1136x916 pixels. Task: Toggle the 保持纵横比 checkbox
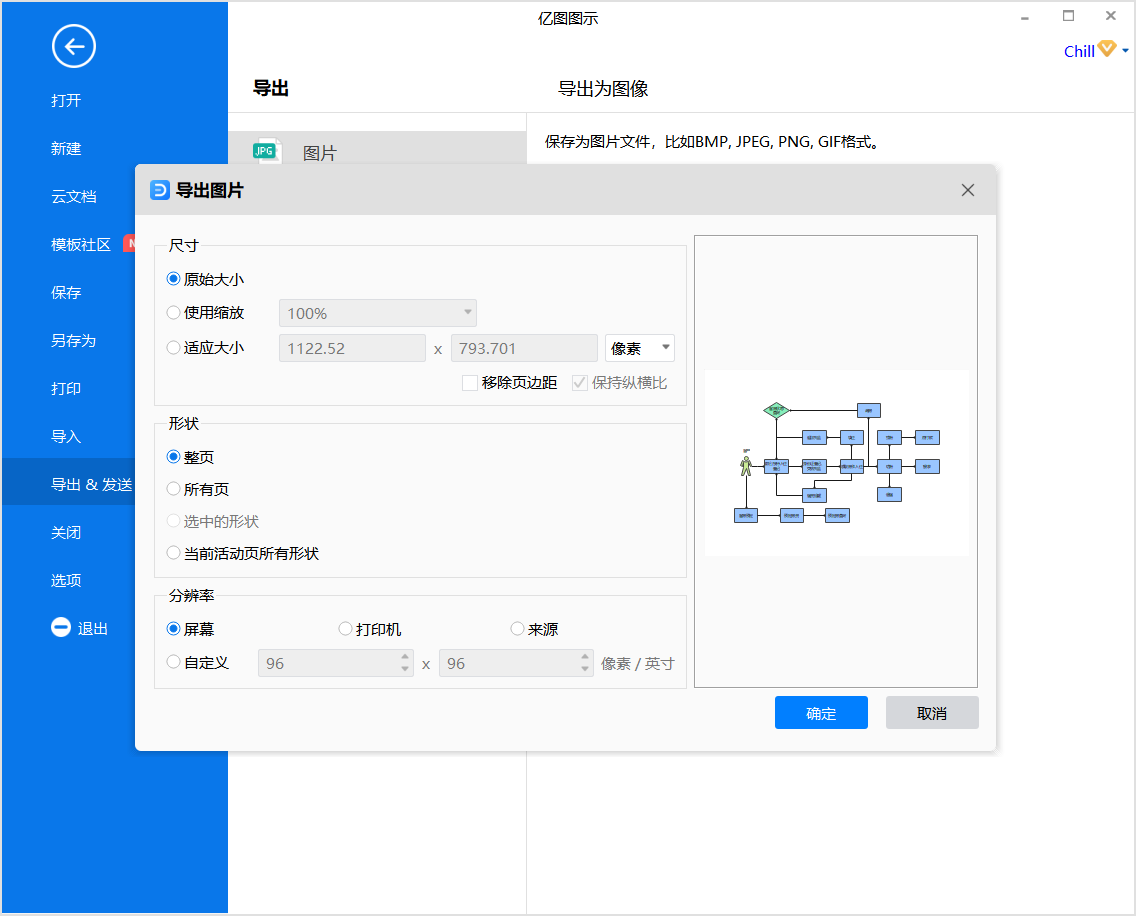(x=580, y=383)
